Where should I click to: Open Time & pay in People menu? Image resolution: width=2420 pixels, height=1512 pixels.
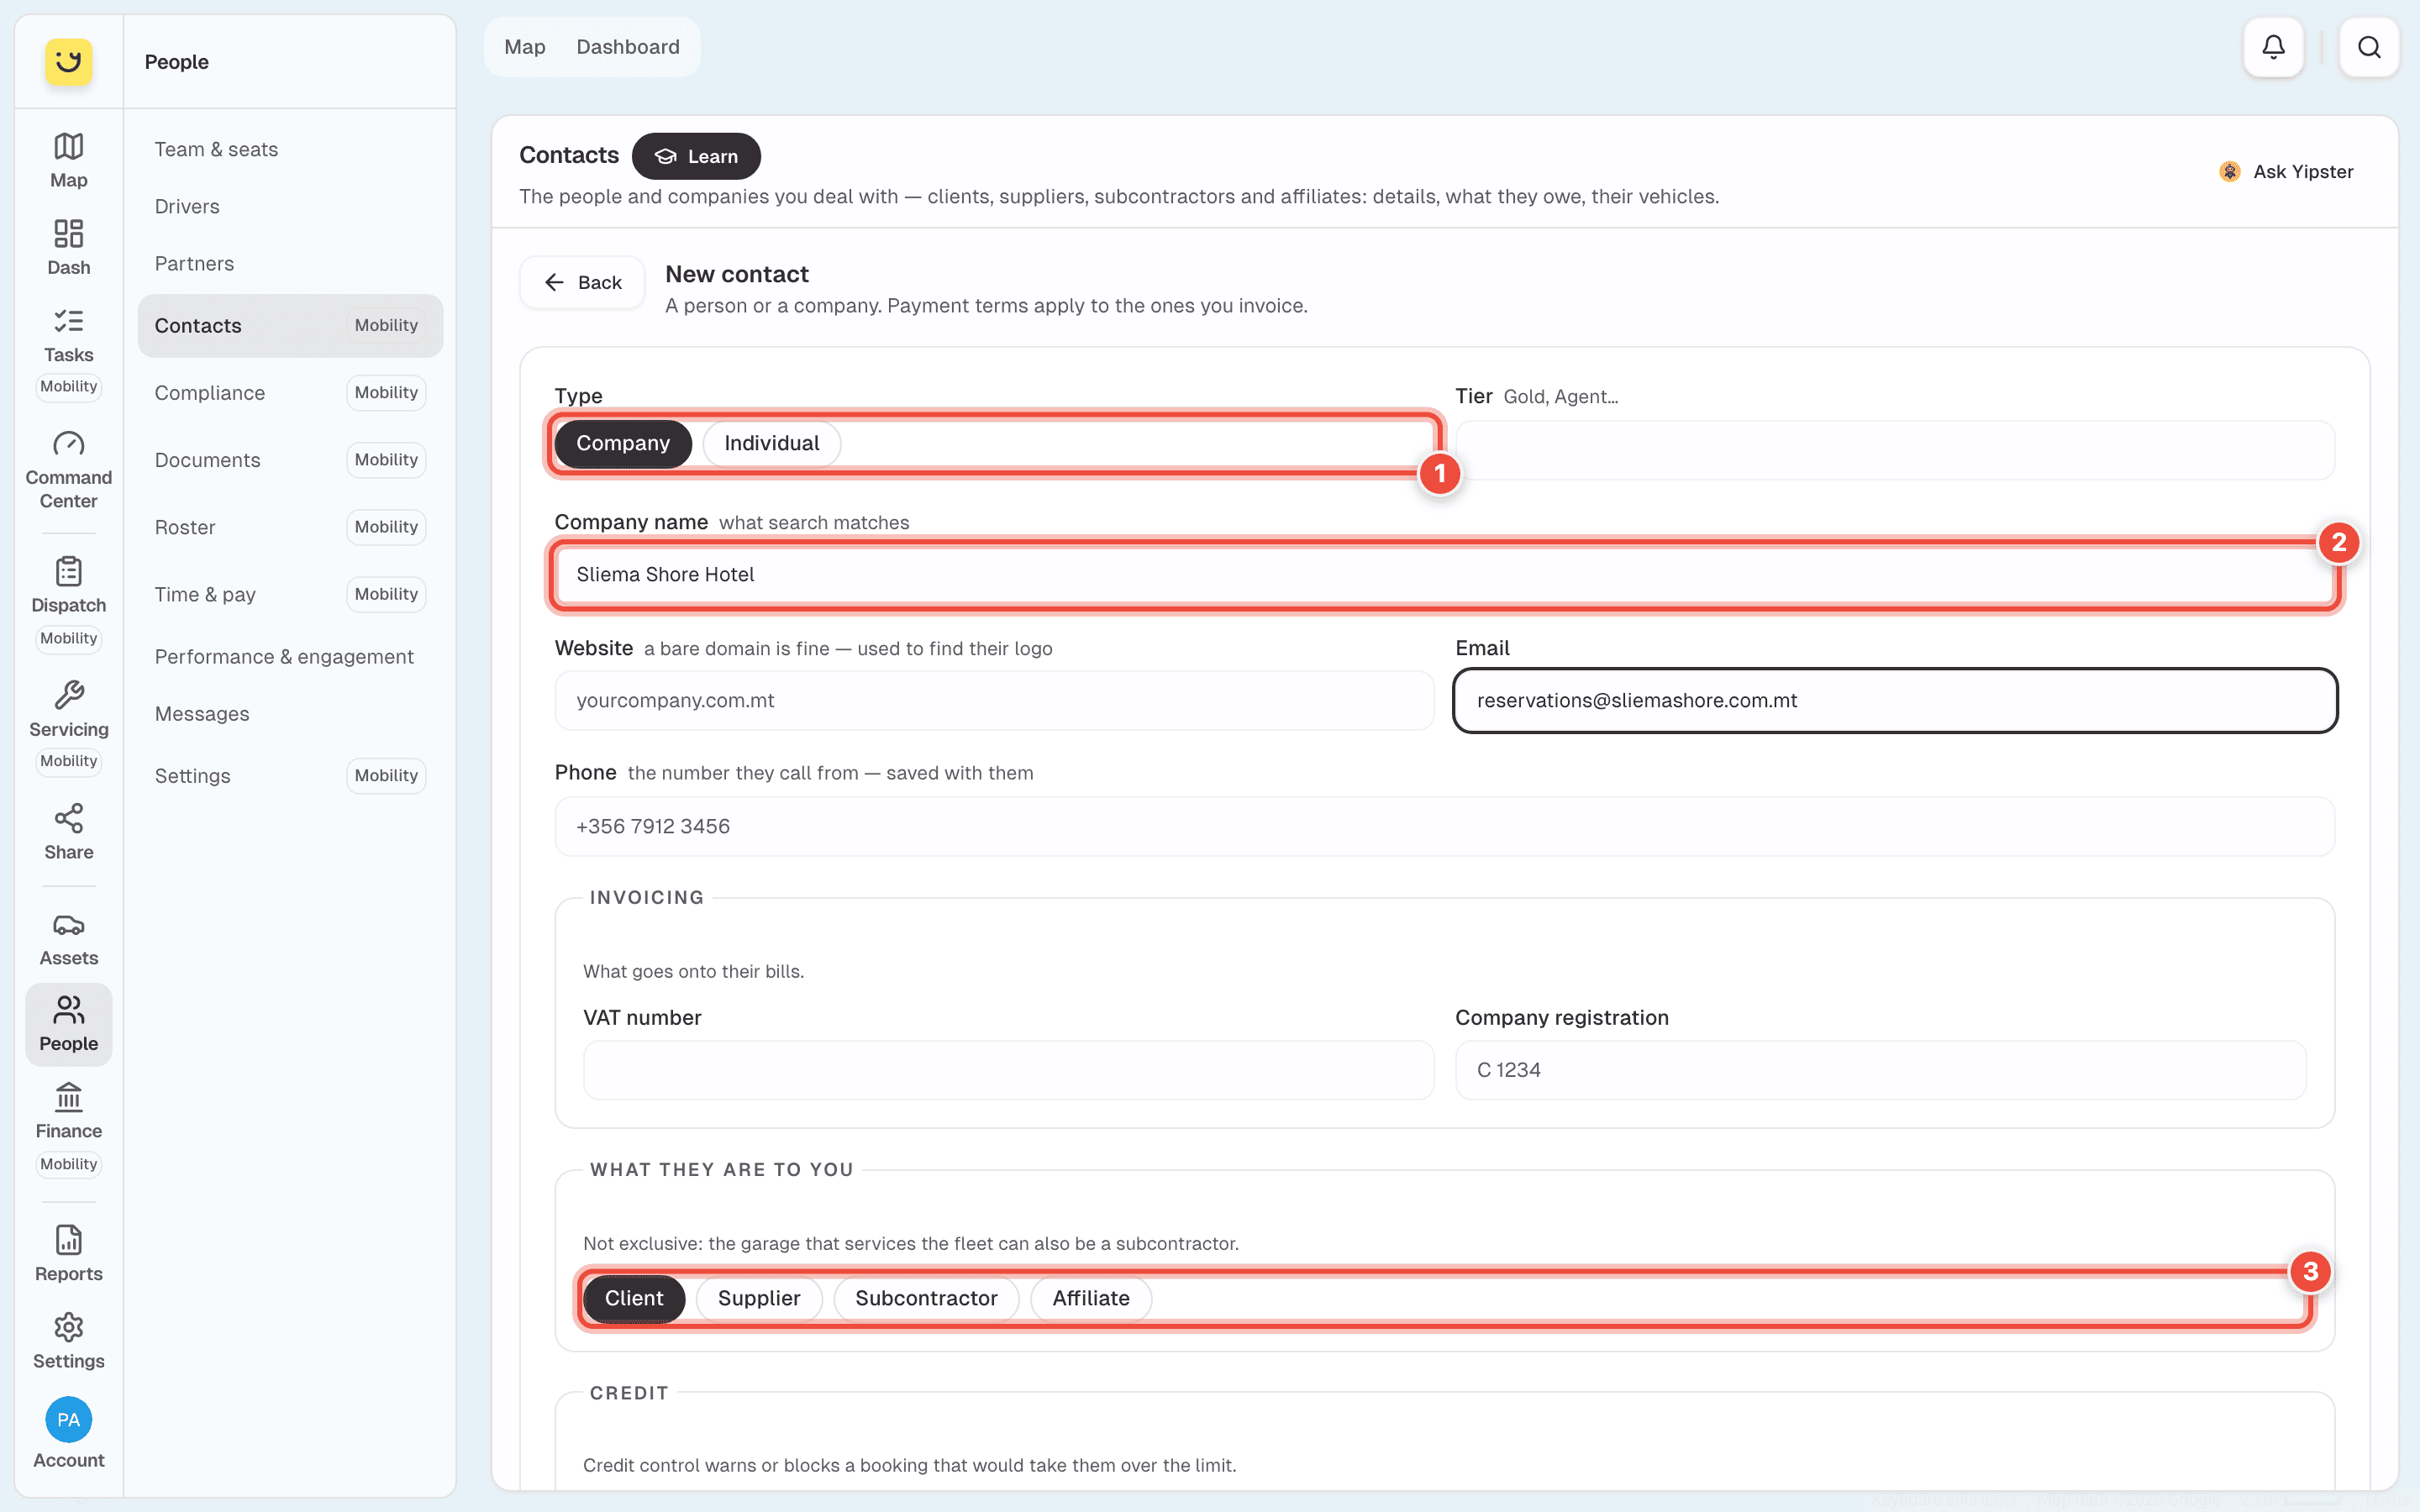click(x=290, y=594)
